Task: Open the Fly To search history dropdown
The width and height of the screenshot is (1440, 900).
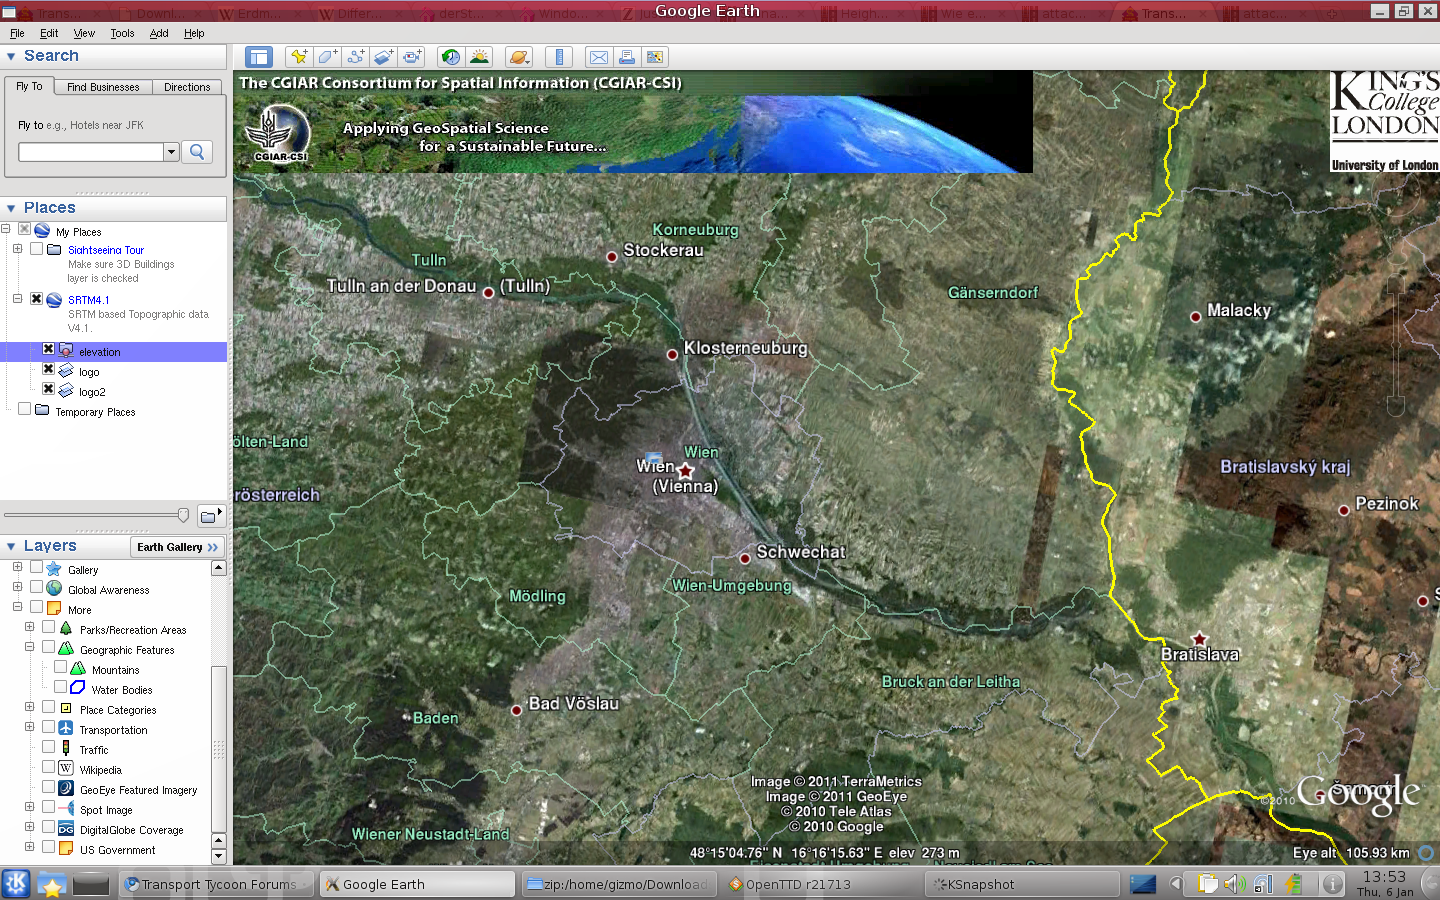Action: 171,152
